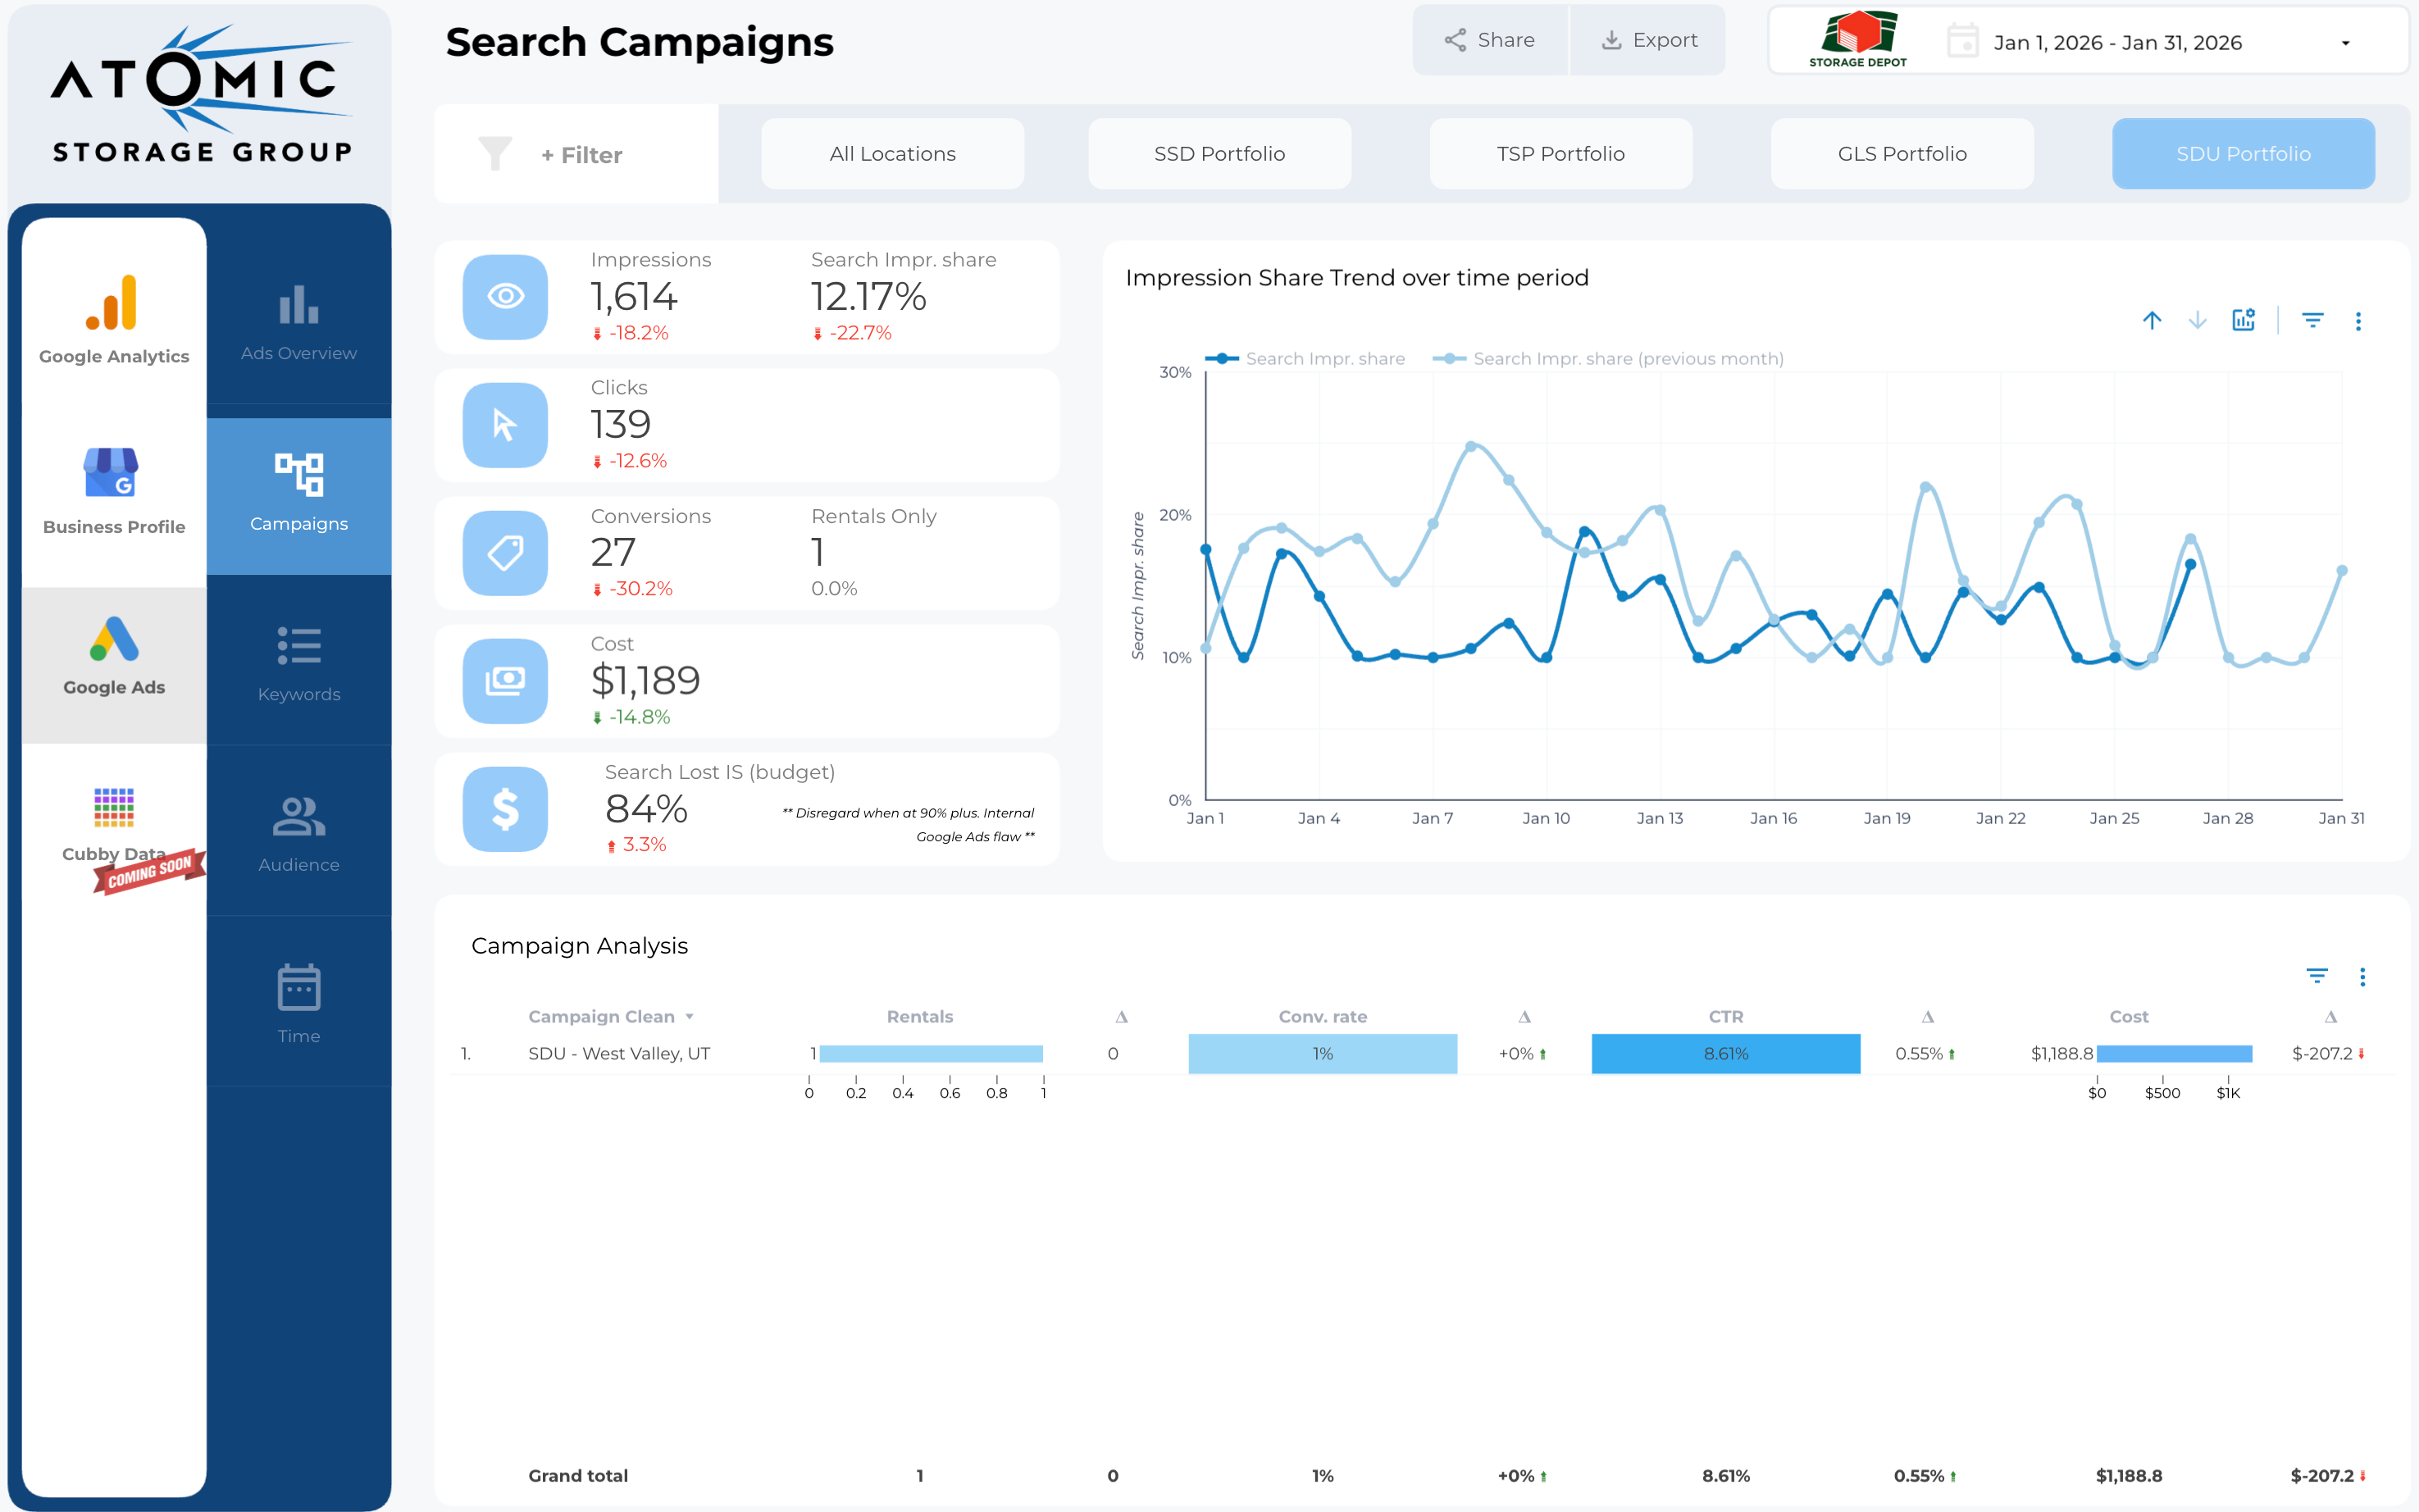Click the + Filter control
This screenshot has width=2419, height=1512.
(x=580, y=155)
